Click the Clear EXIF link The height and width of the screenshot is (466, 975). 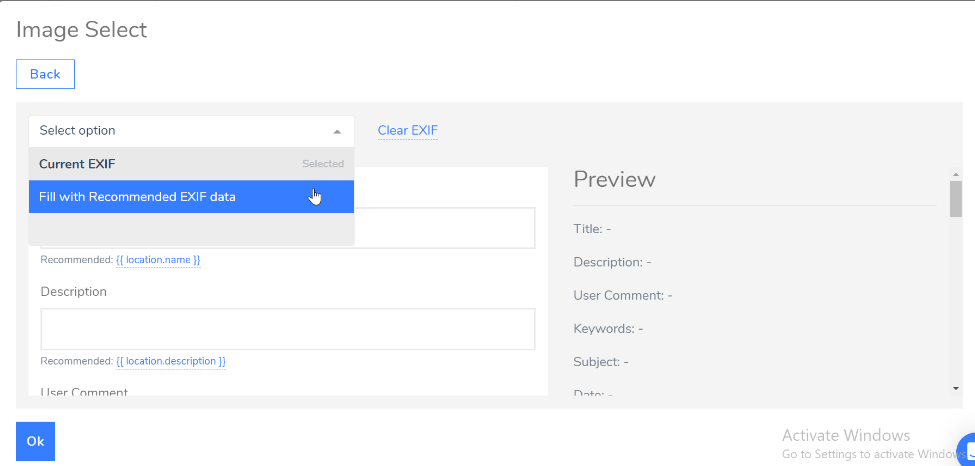click(x=407, y=131)
